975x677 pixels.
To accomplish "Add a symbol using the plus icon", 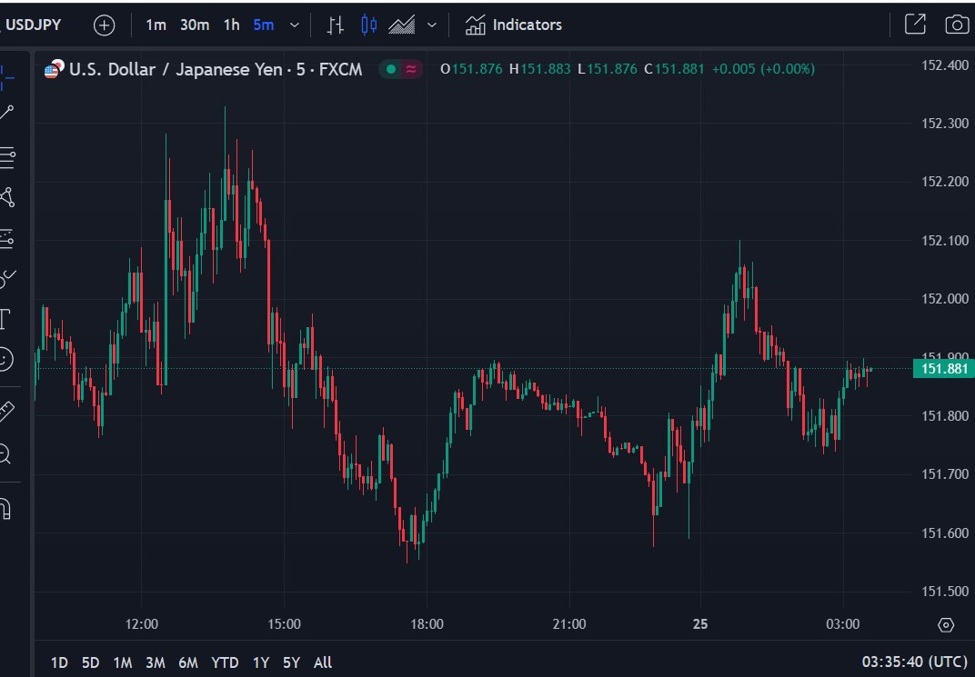I will click(104, 24).
